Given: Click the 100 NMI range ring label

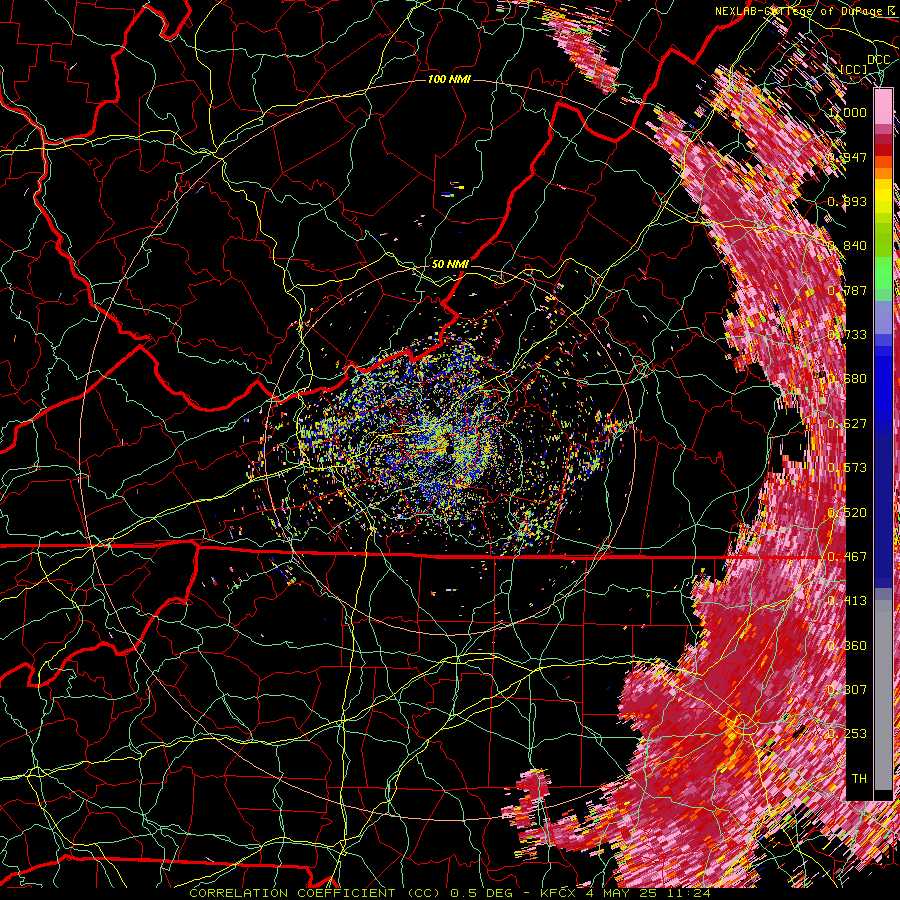Looking at the screenshot, I should 449,79.
